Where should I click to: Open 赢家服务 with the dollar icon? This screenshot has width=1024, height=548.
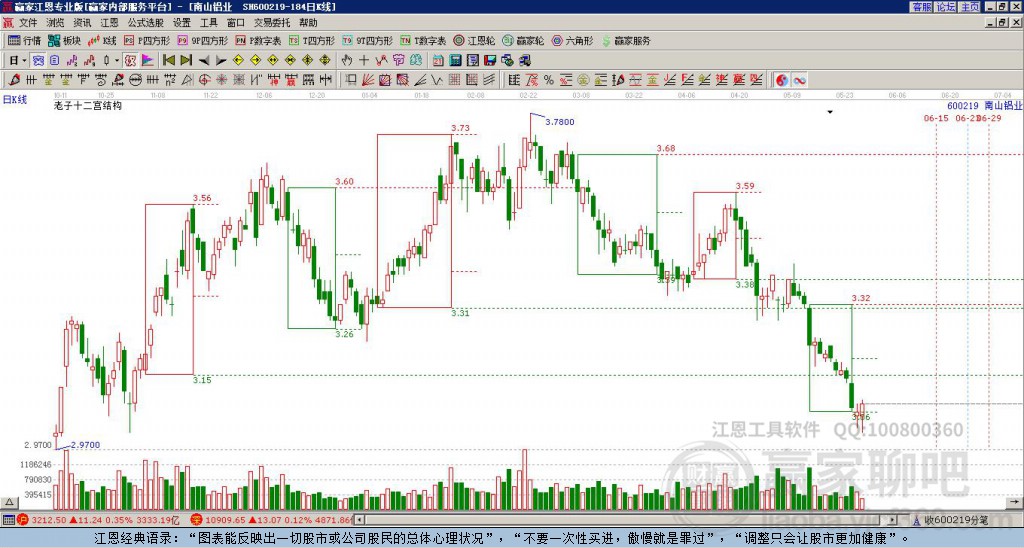(x=626, y=40)
